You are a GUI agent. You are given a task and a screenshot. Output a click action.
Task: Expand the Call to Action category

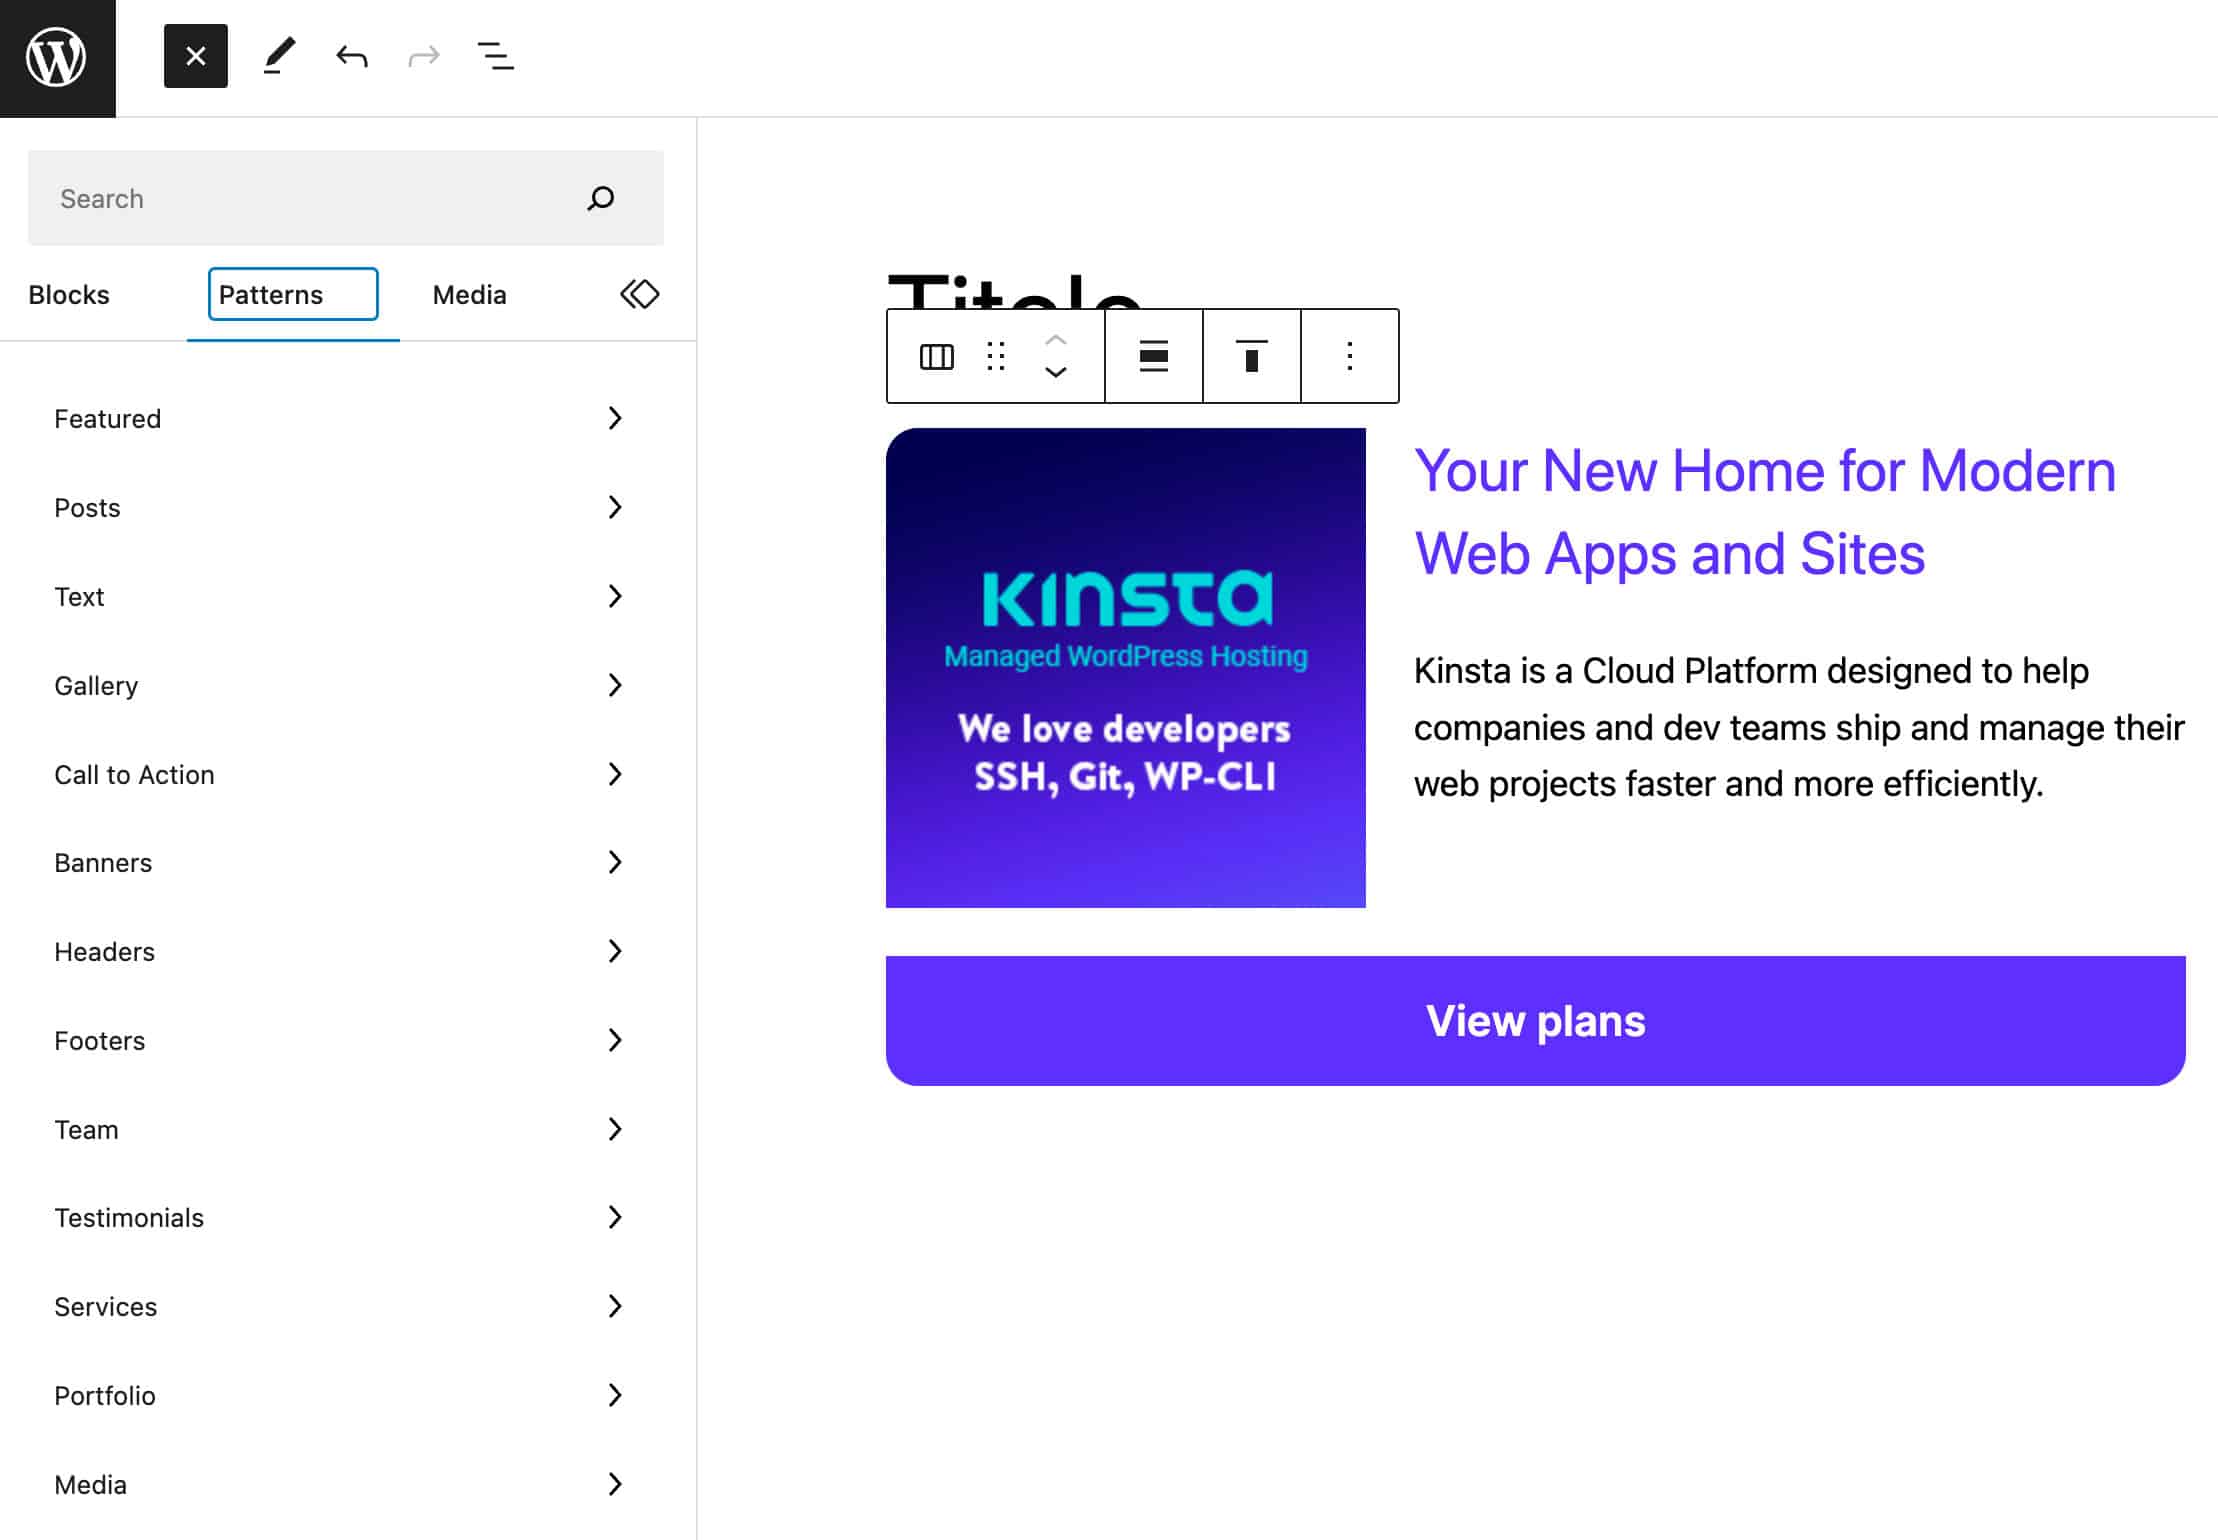pos(339,773)
